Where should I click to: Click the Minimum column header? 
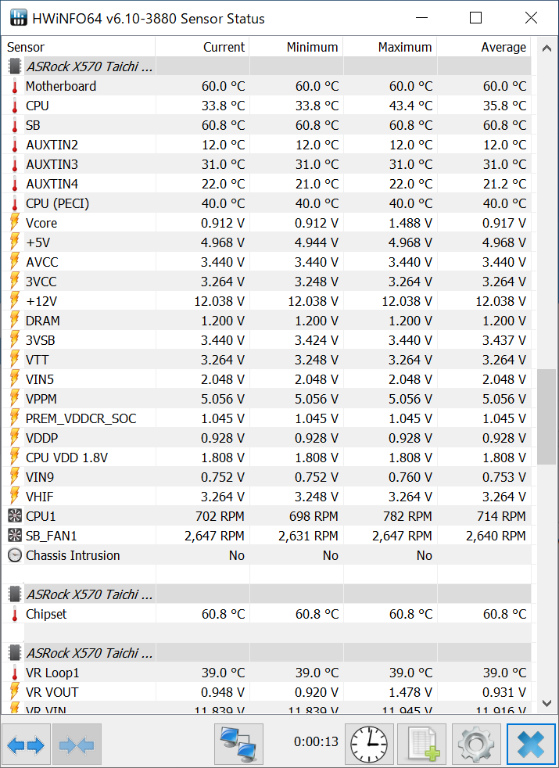[x=296, y=47]
